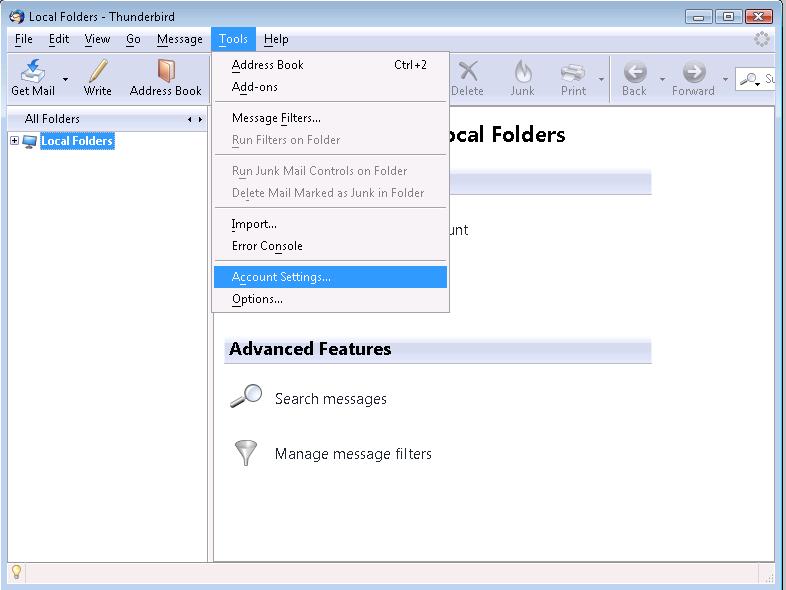
Task: Click the Forward arrow icon
Action: pos(694,72)
